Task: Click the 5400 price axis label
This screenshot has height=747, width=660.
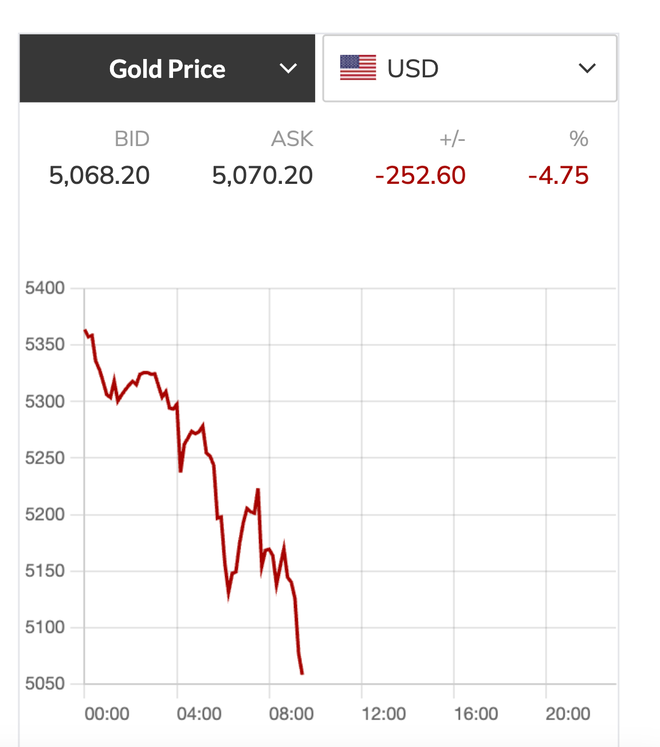Action: 44,289
